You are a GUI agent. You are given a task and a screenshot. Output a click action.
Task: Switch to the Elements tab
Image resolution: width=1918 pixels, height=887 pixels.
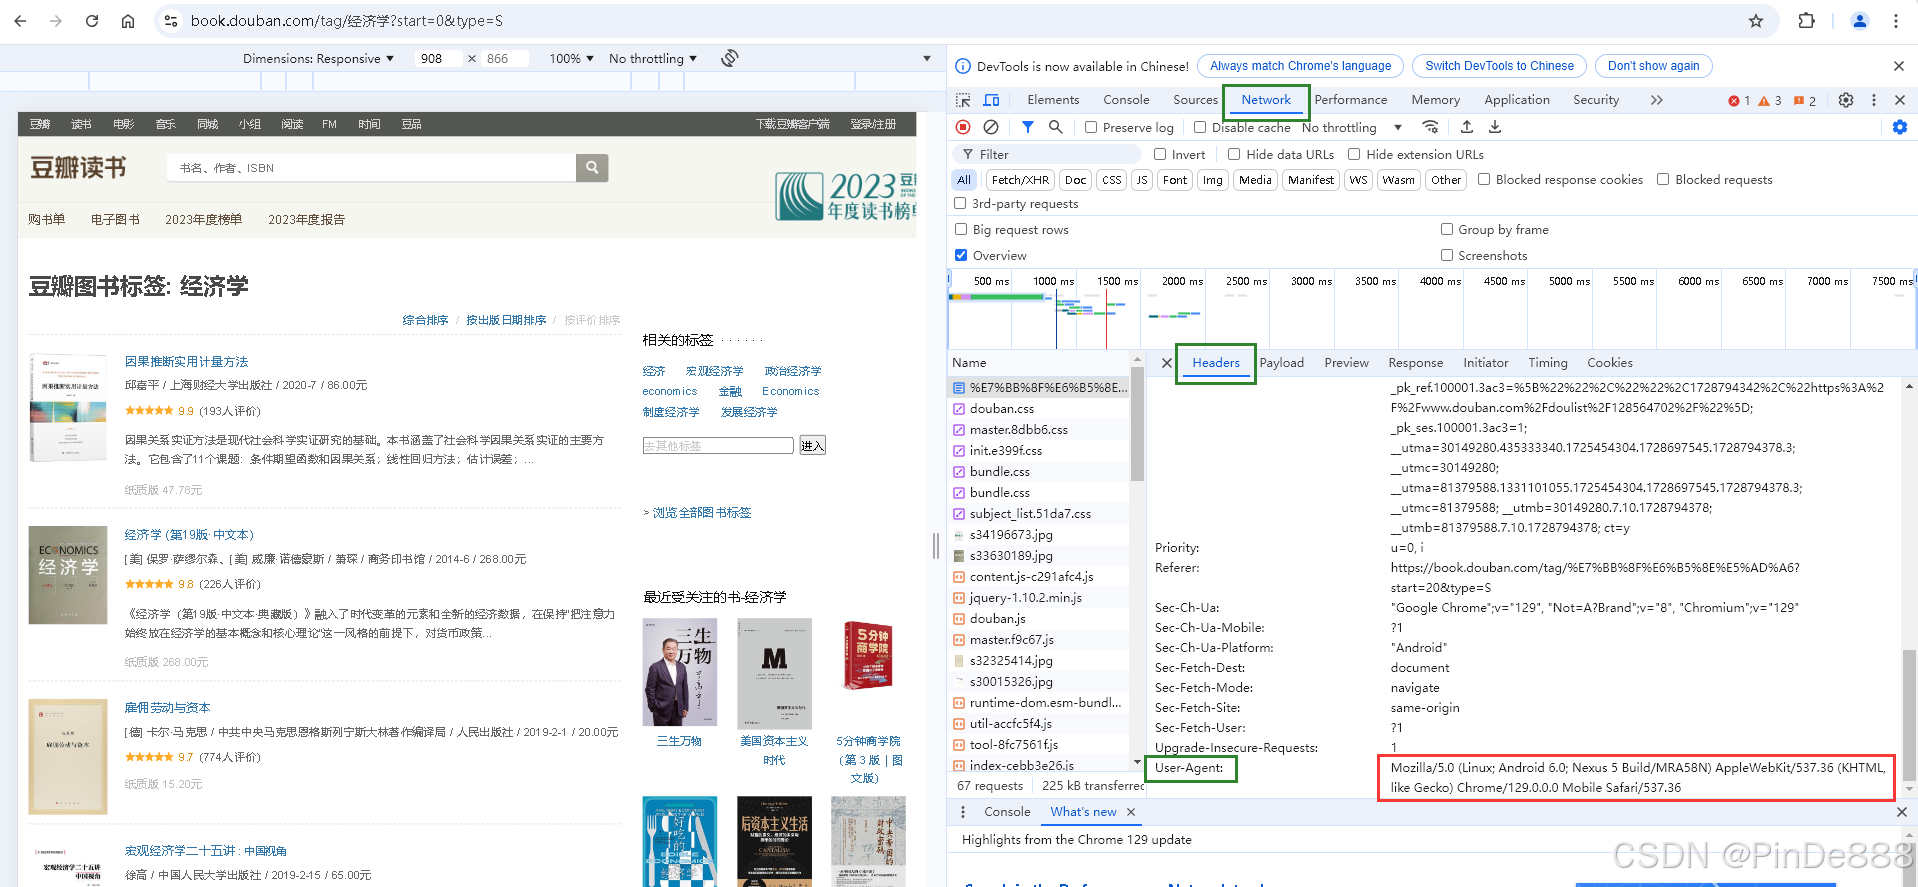click(x=1053, y=100)
